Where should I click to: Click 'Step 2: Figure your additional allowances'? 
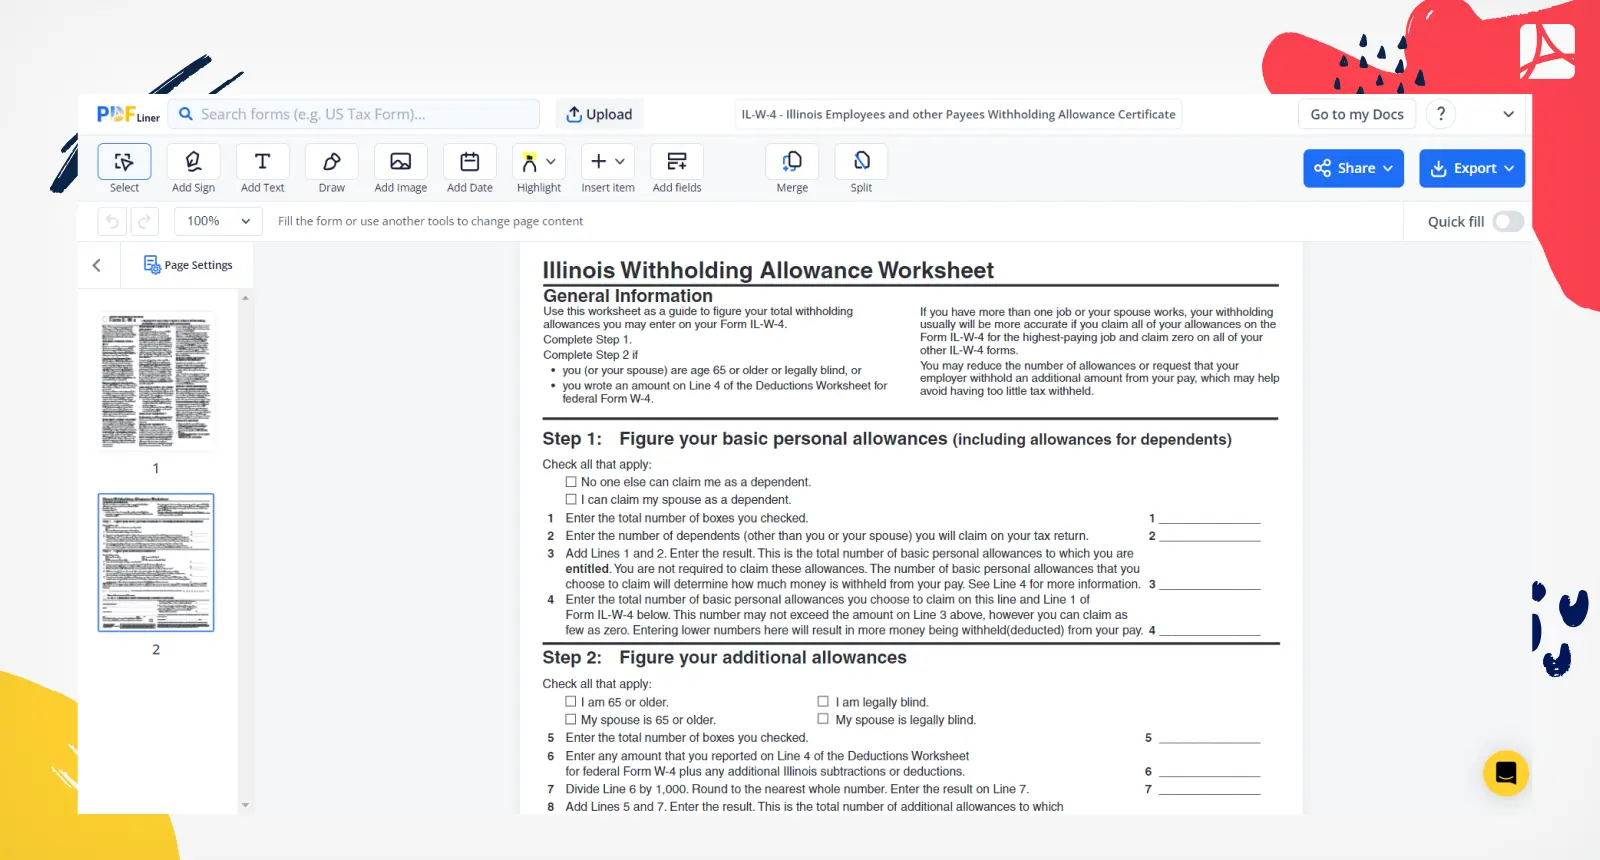[x=725, y=657]
